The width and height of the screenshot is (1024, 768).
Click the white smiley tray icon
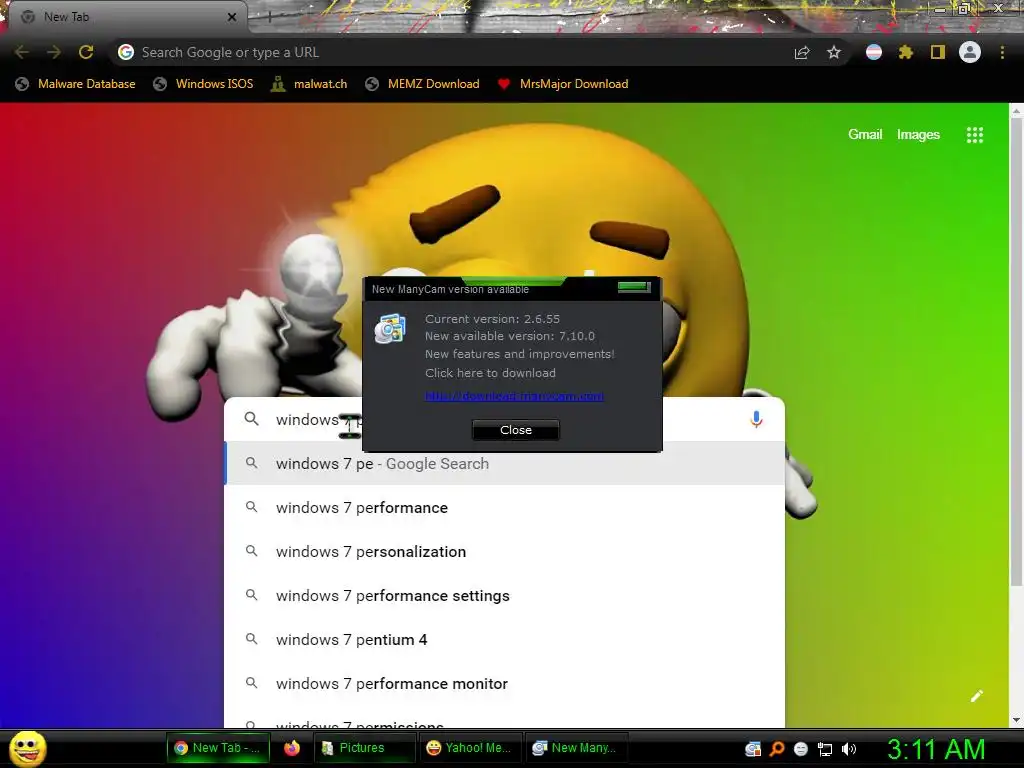801,749
